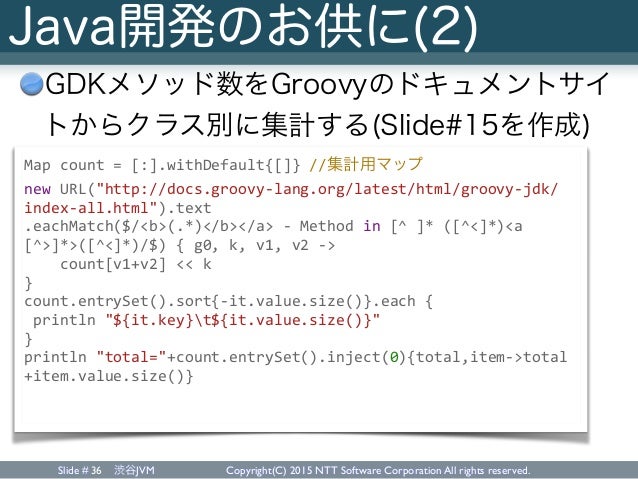The image size is (638, 479).
Task: Click the line starting ".eachMatch($/<b>"
Action: pyautogui.click(x=273, y=226)
